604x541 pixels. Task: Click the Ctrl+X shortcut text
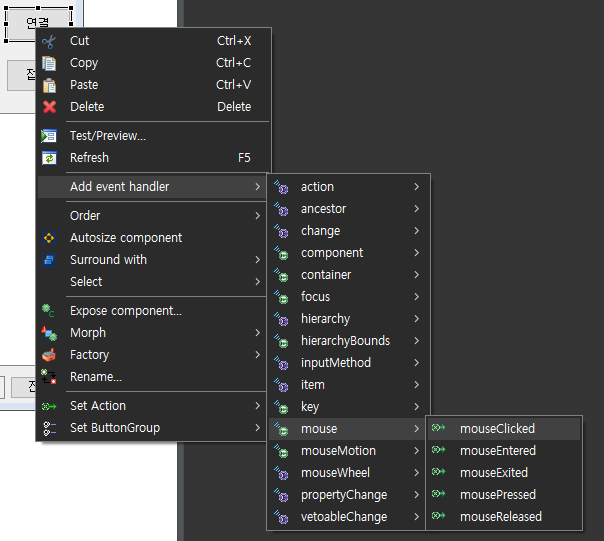tap(234, 41)
